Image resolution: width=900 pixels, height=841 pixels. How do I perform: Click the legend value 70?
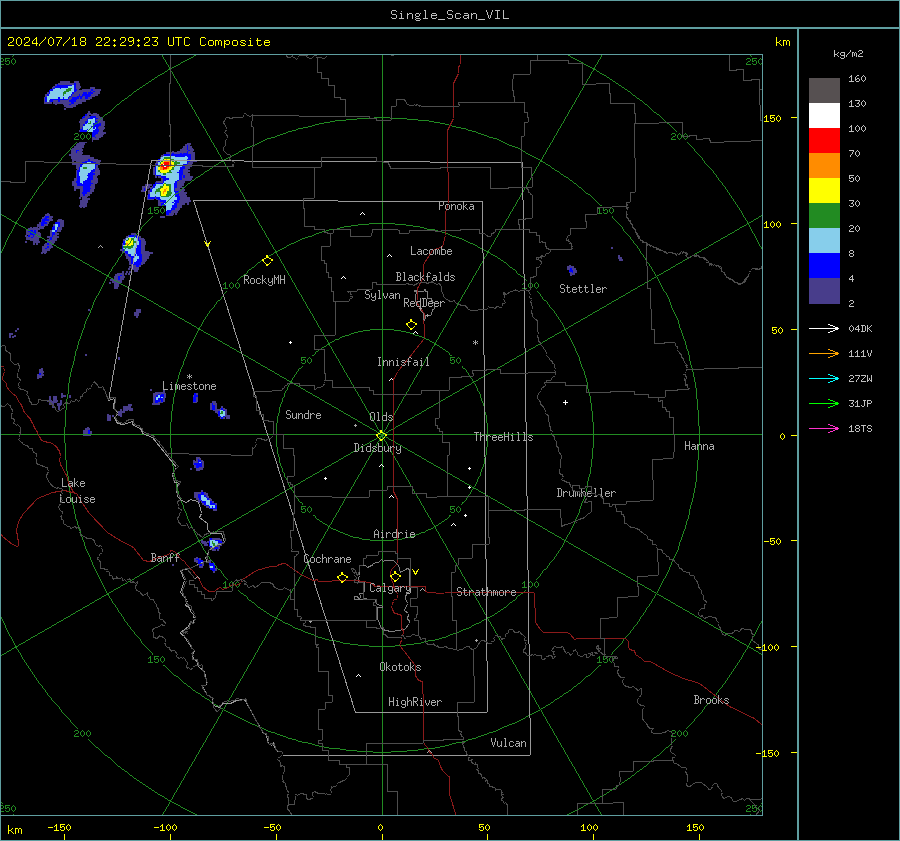(x=854, y=153)
